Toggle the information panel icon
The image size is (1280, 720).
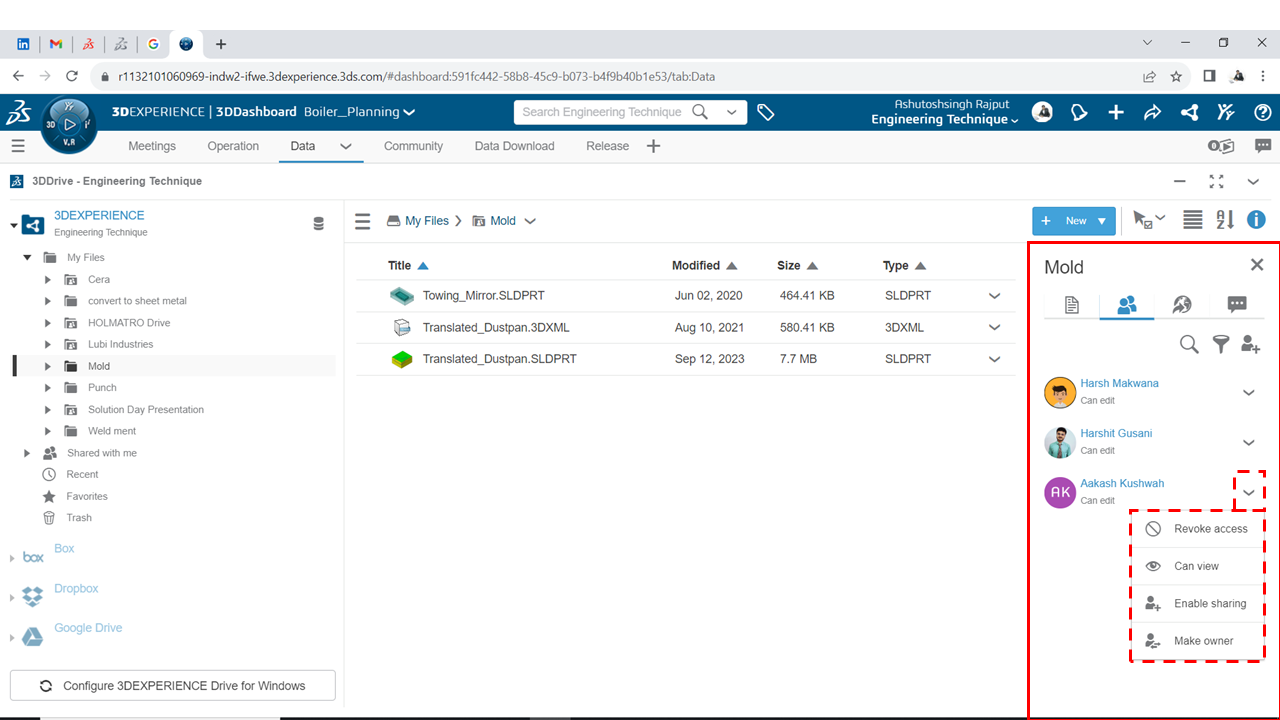coord(1257,220)
